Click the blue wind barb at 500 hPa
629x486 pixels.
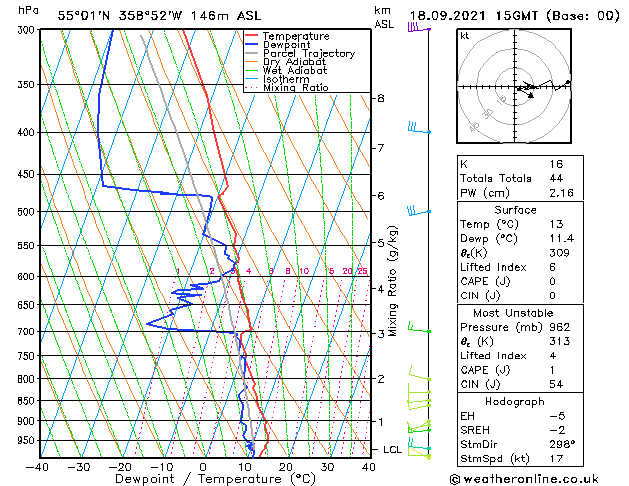point(419,211)
